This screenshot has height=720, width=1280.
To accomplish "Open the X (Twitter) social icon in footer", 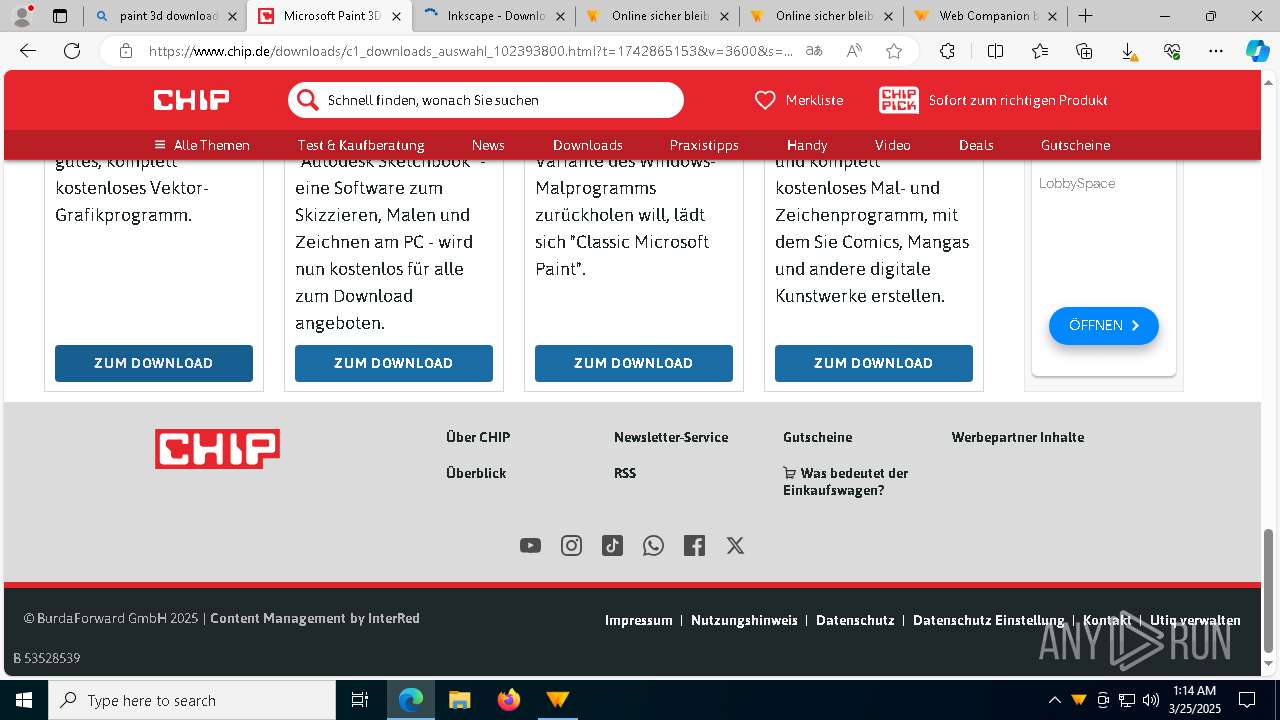I will click(735, 545).
